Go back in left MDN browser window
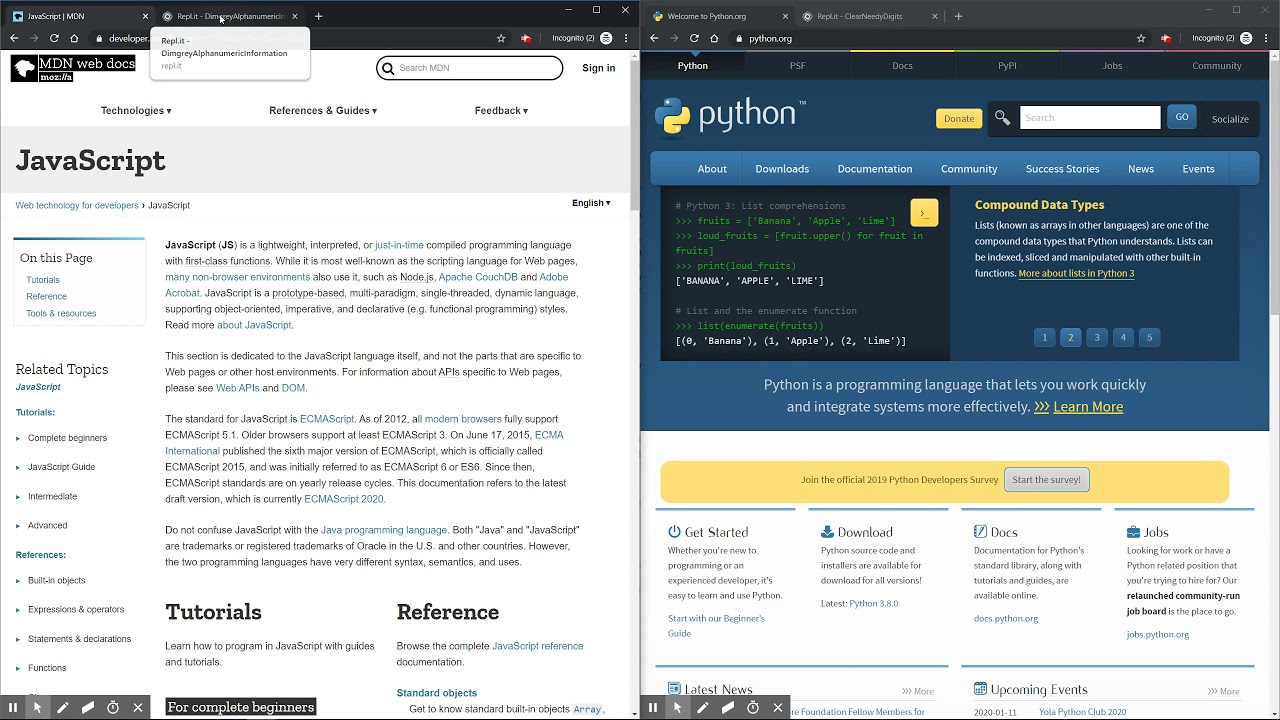1280x720 pixels. point(14,38)
